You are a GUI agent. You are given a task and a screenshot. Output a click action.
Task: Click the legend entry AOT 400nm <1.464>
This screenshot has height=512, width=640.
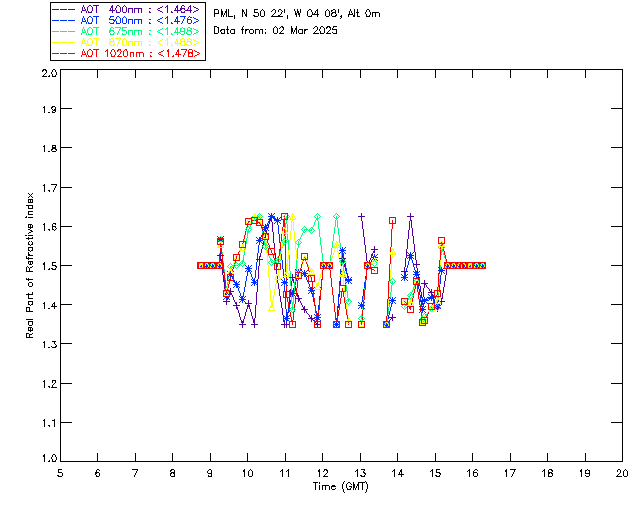click(x=126, y=9)
